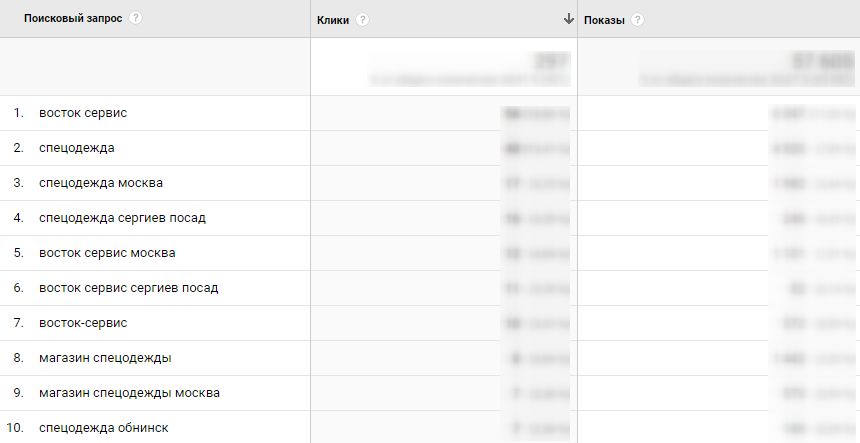
Task: Click help icon next to Клики
Action: coord(362,19)
